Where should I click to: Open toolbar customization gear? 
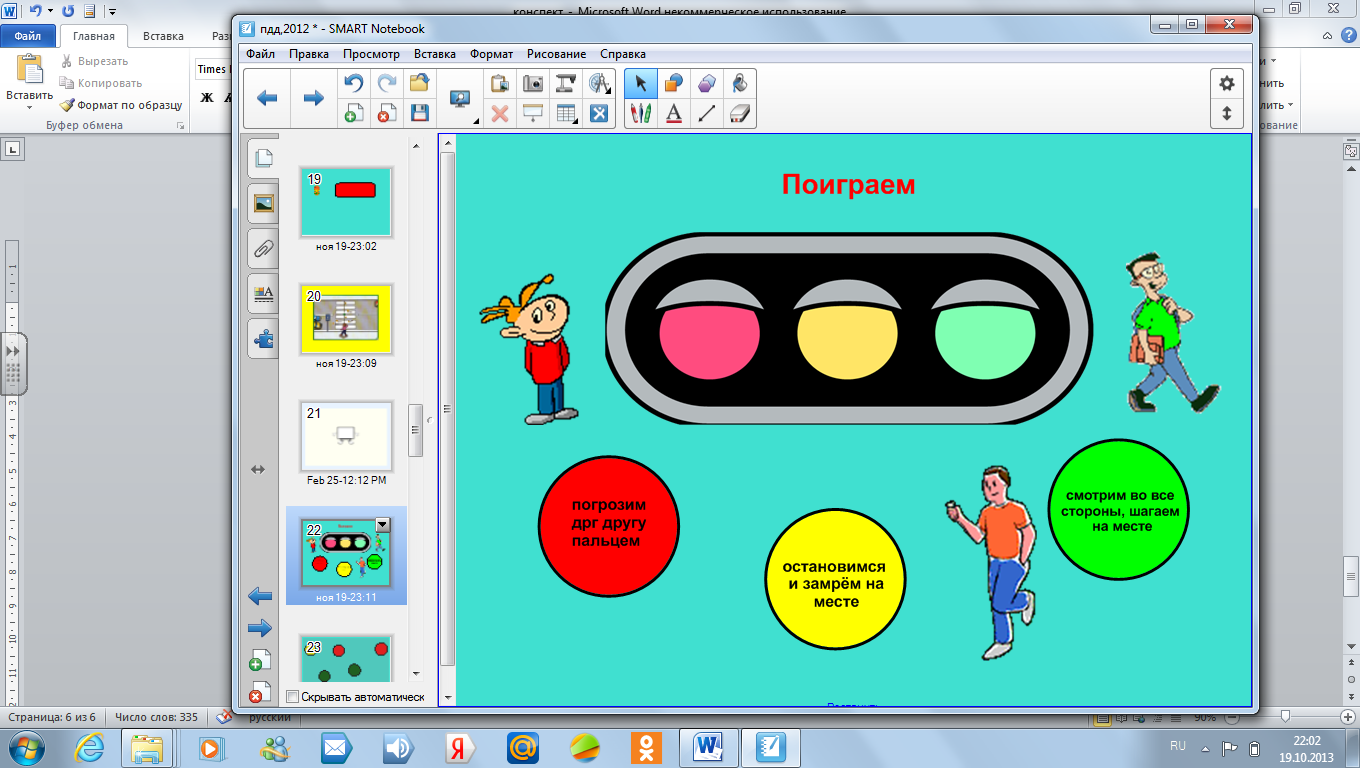point(1227,84)
